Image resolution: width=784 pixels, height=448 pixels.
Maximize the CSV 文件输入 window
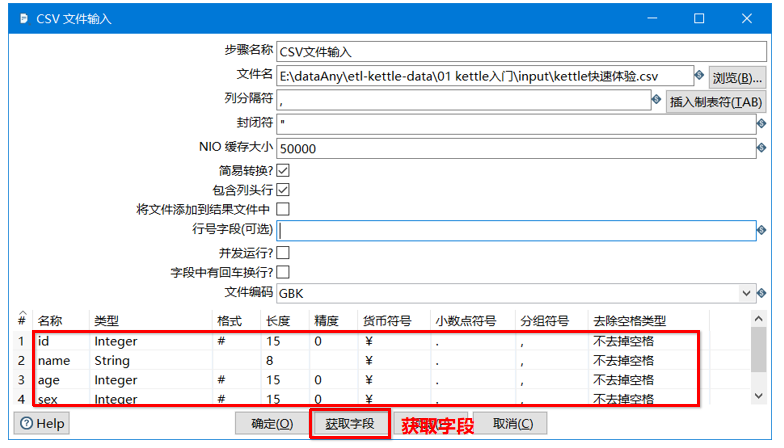pos(699,18)
